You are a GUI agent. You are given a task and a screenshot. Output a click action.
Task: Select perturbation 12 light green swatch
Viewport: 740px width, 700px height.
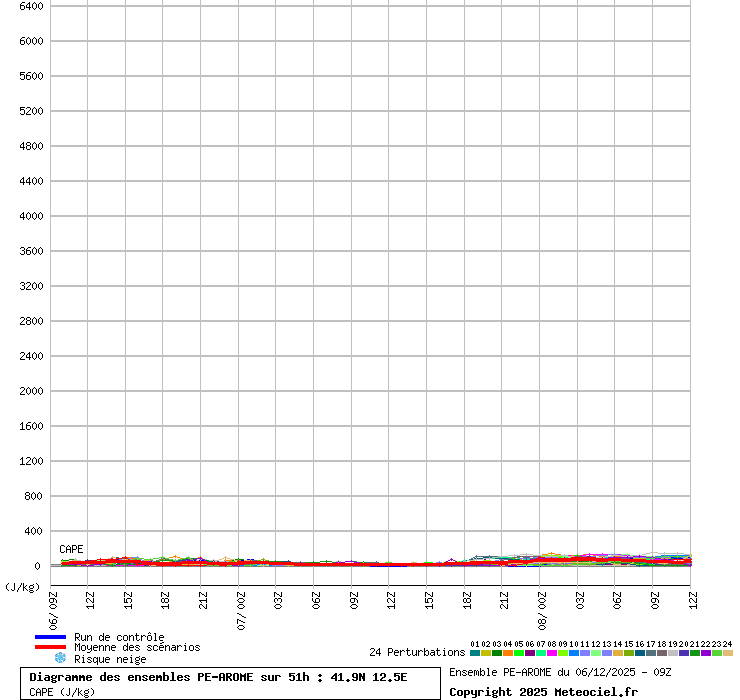click(596, 653)
